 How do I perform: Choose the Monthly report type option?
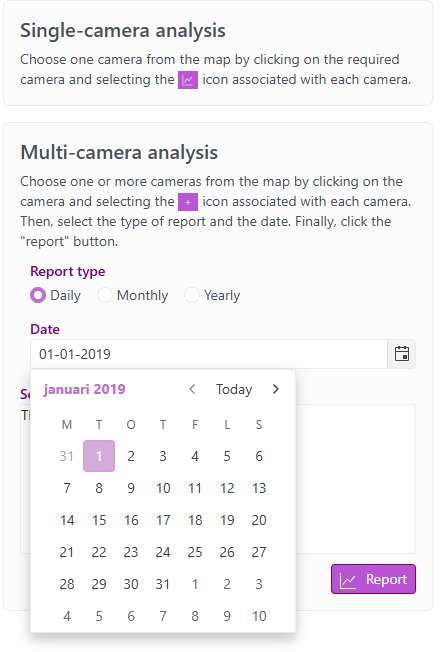point(105,295)
